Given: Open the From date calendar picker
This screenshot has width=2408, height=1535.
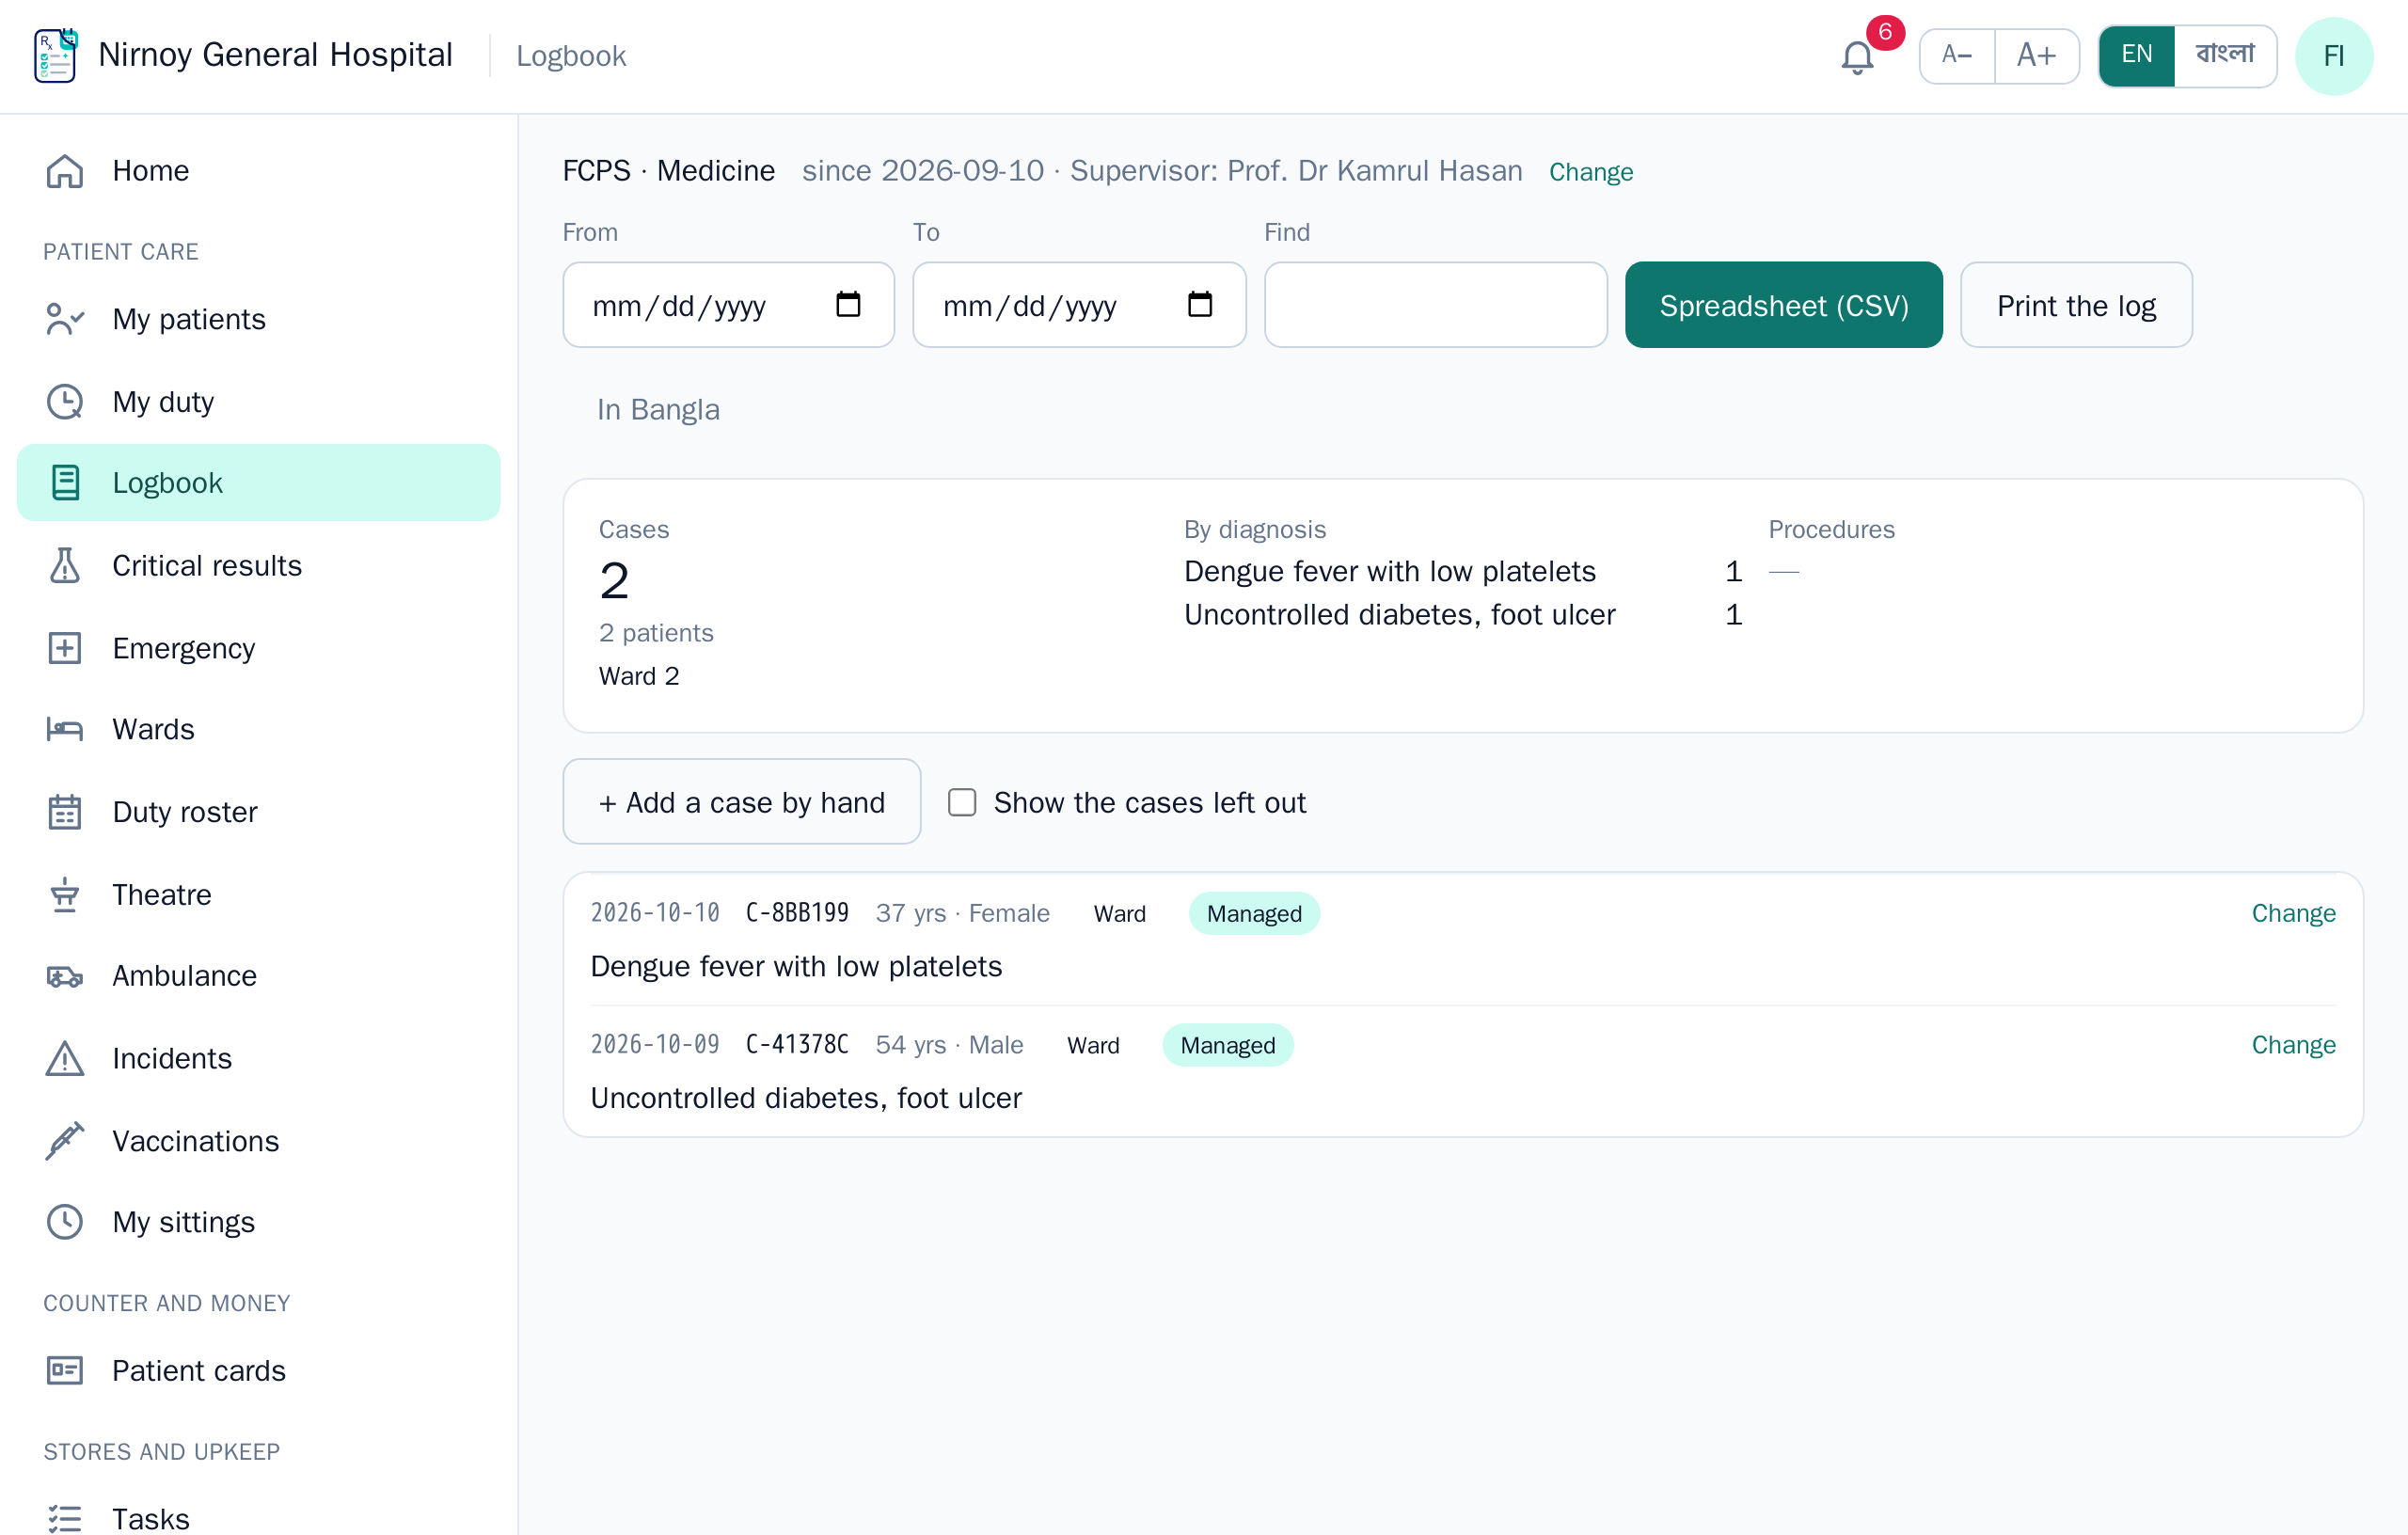Looking at the screenshot, I should pos(848,304).
